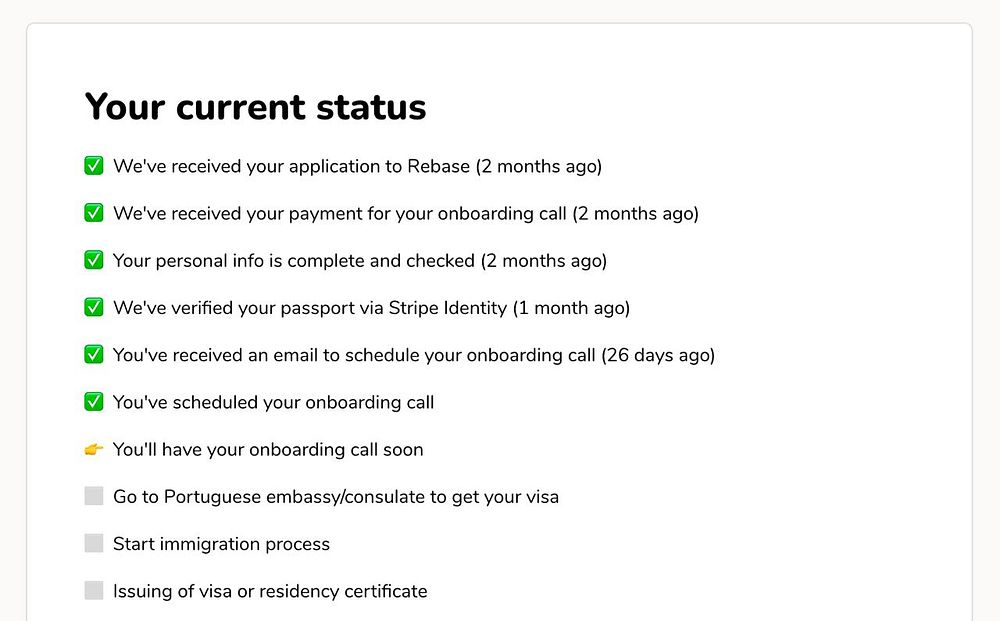Click green checkmark beside email to schedule
Image resolution: width=1000 pixels, height=621 pixels.
point(94,355)
